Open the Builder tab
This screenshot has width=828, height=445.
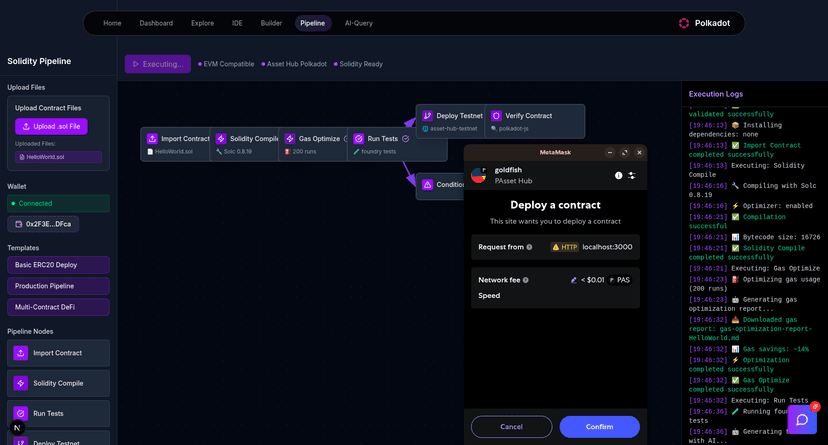(x=271, y=23)
